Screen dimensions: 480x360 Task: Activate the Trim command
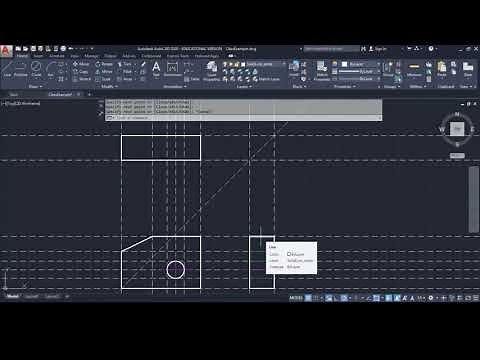[x=125, y=64]
